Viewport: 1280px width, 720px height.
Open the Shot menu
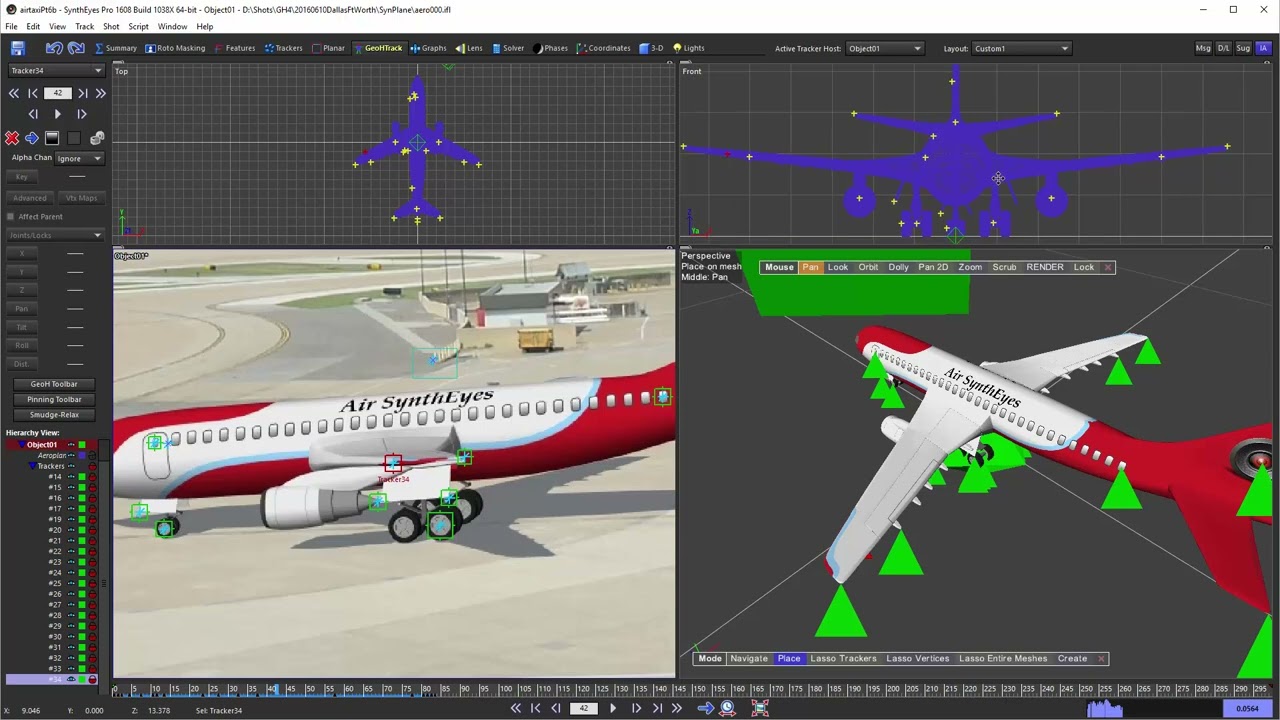(x=111, y=27)
